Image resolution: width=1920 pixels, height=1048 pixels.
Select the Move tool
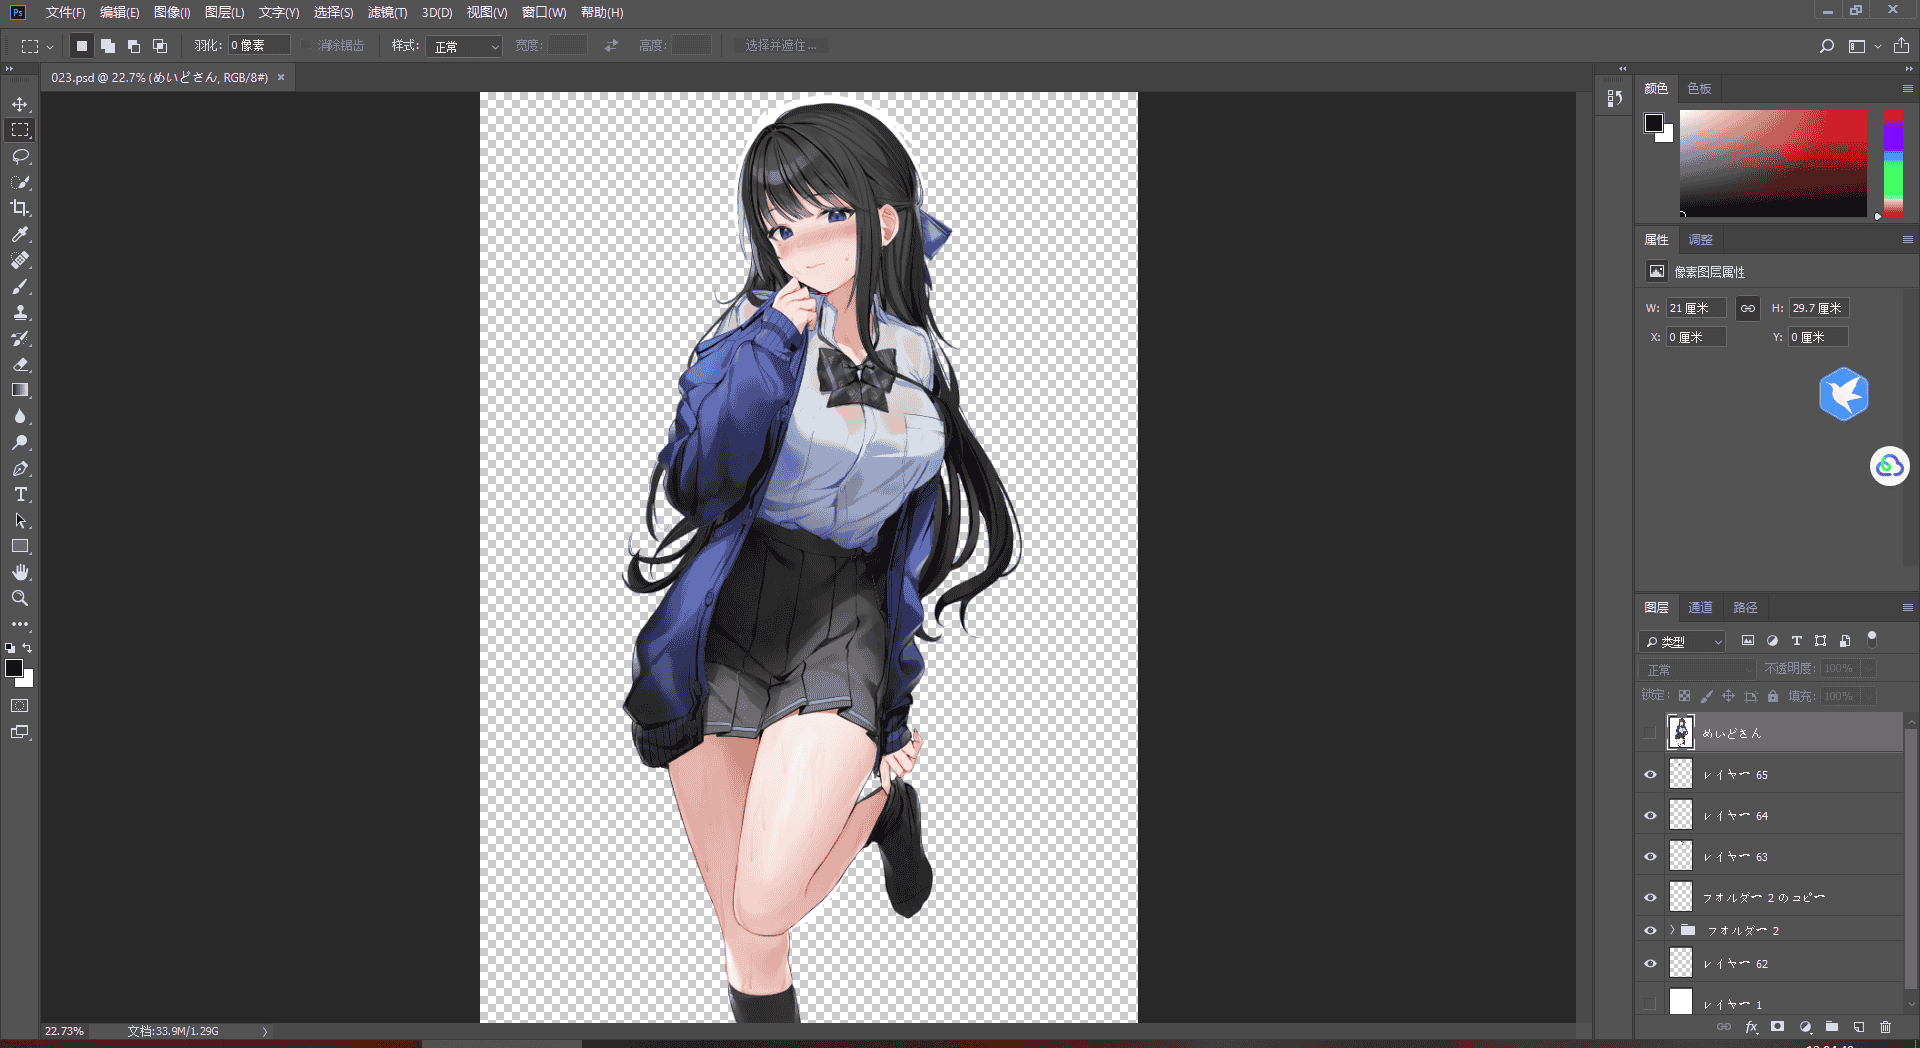[x=20, y=104]
